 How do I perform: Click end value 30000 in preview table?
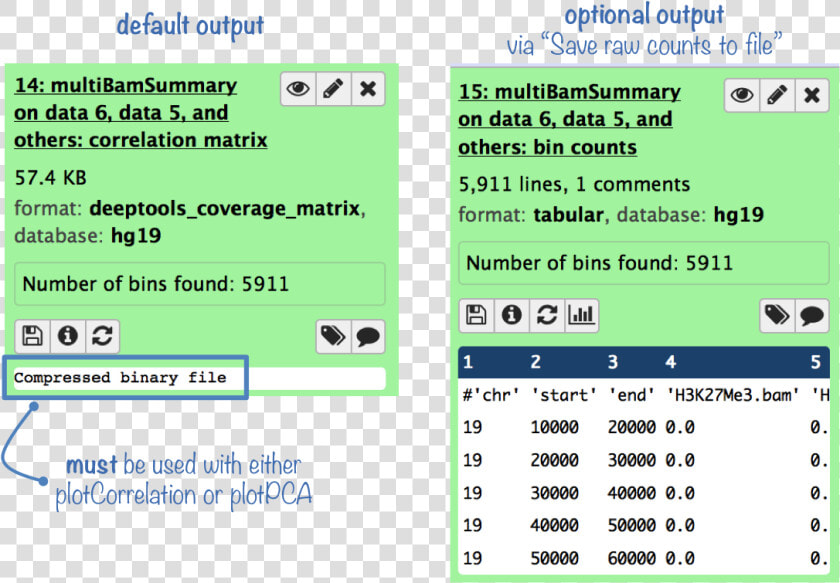[x=632, y=460]
